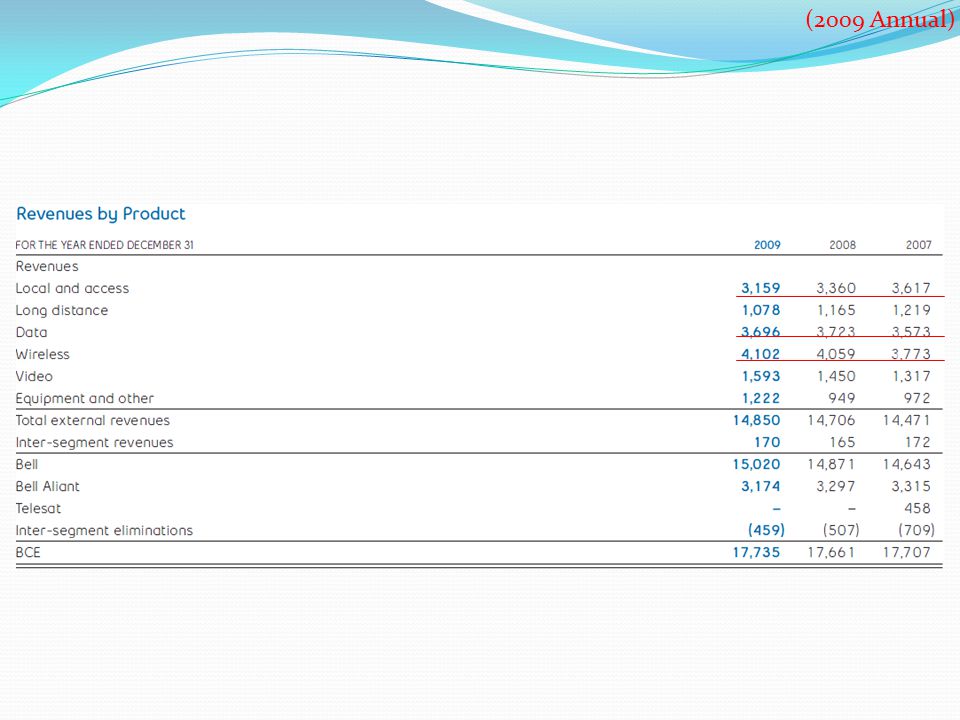This screenshot has width=960, height=720.
Task: Select the "Local and access" row label
Action: (x=72, y=288)
